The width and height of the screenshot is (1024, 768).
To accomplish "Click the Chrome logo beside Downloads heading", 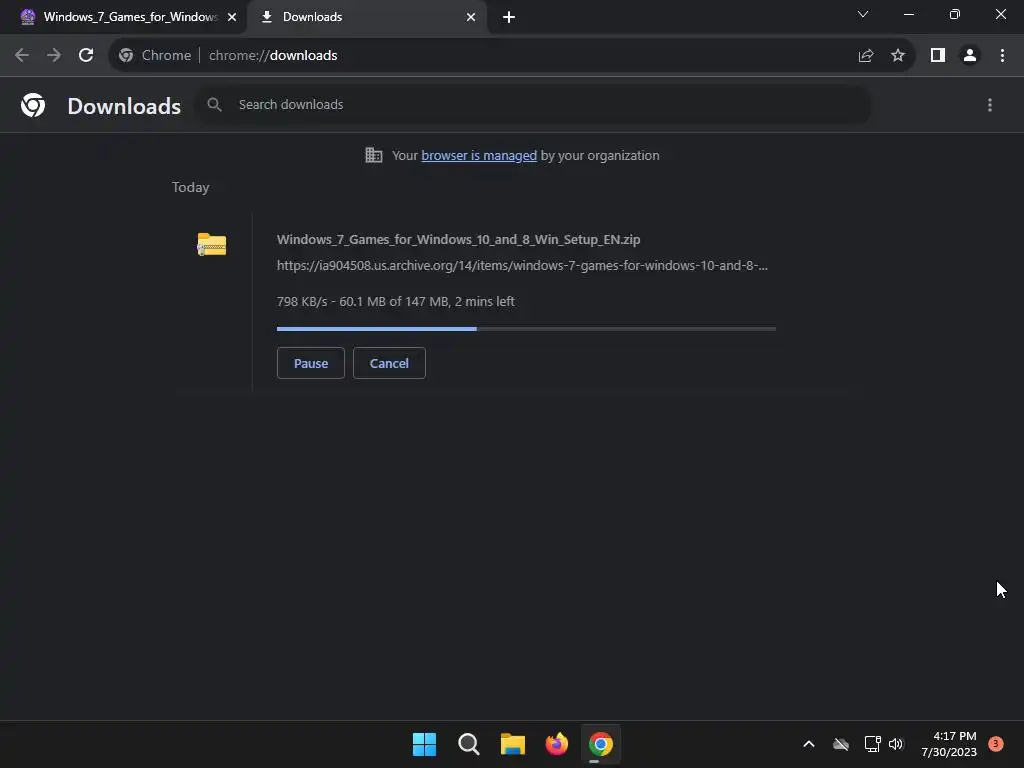I will coord(33,105).
